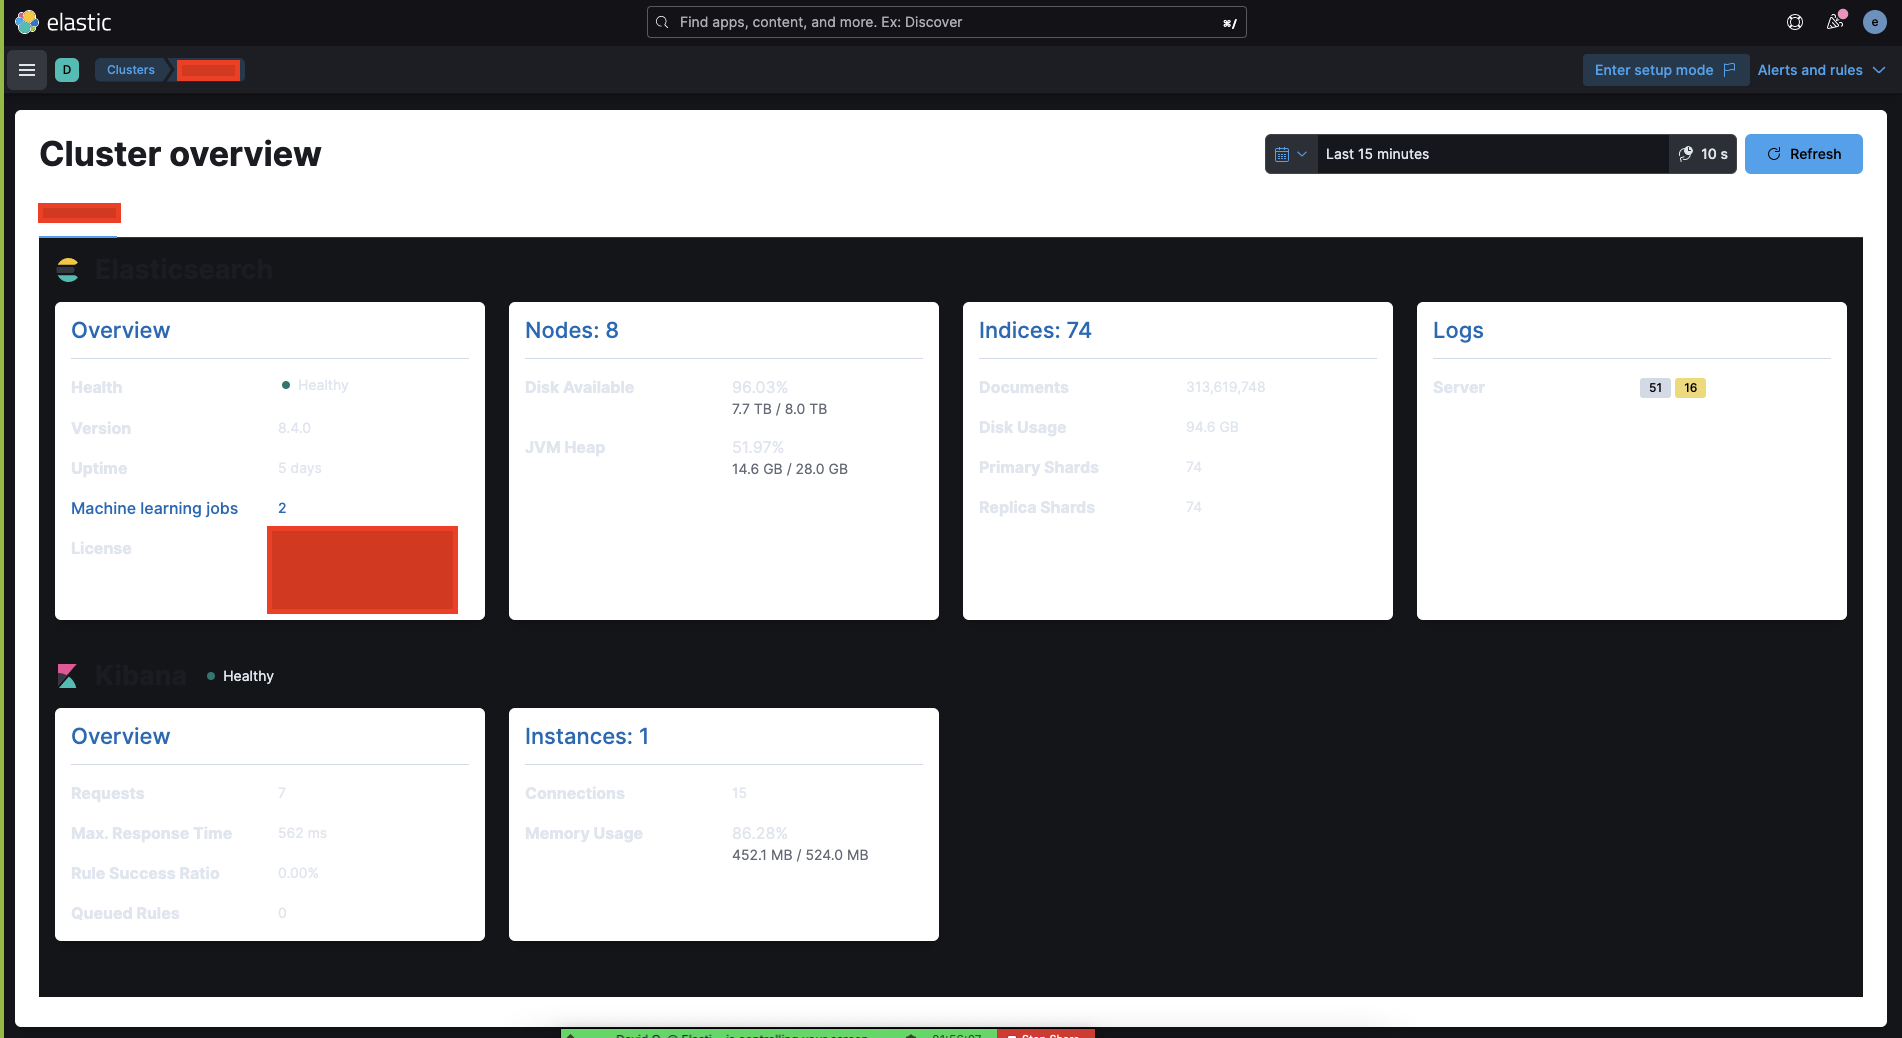The width and height of the screenshot is (1902, 1038).
Task: Open the main navigation hamburger menu
Action: pyautogui.click(x=27, y=70)
